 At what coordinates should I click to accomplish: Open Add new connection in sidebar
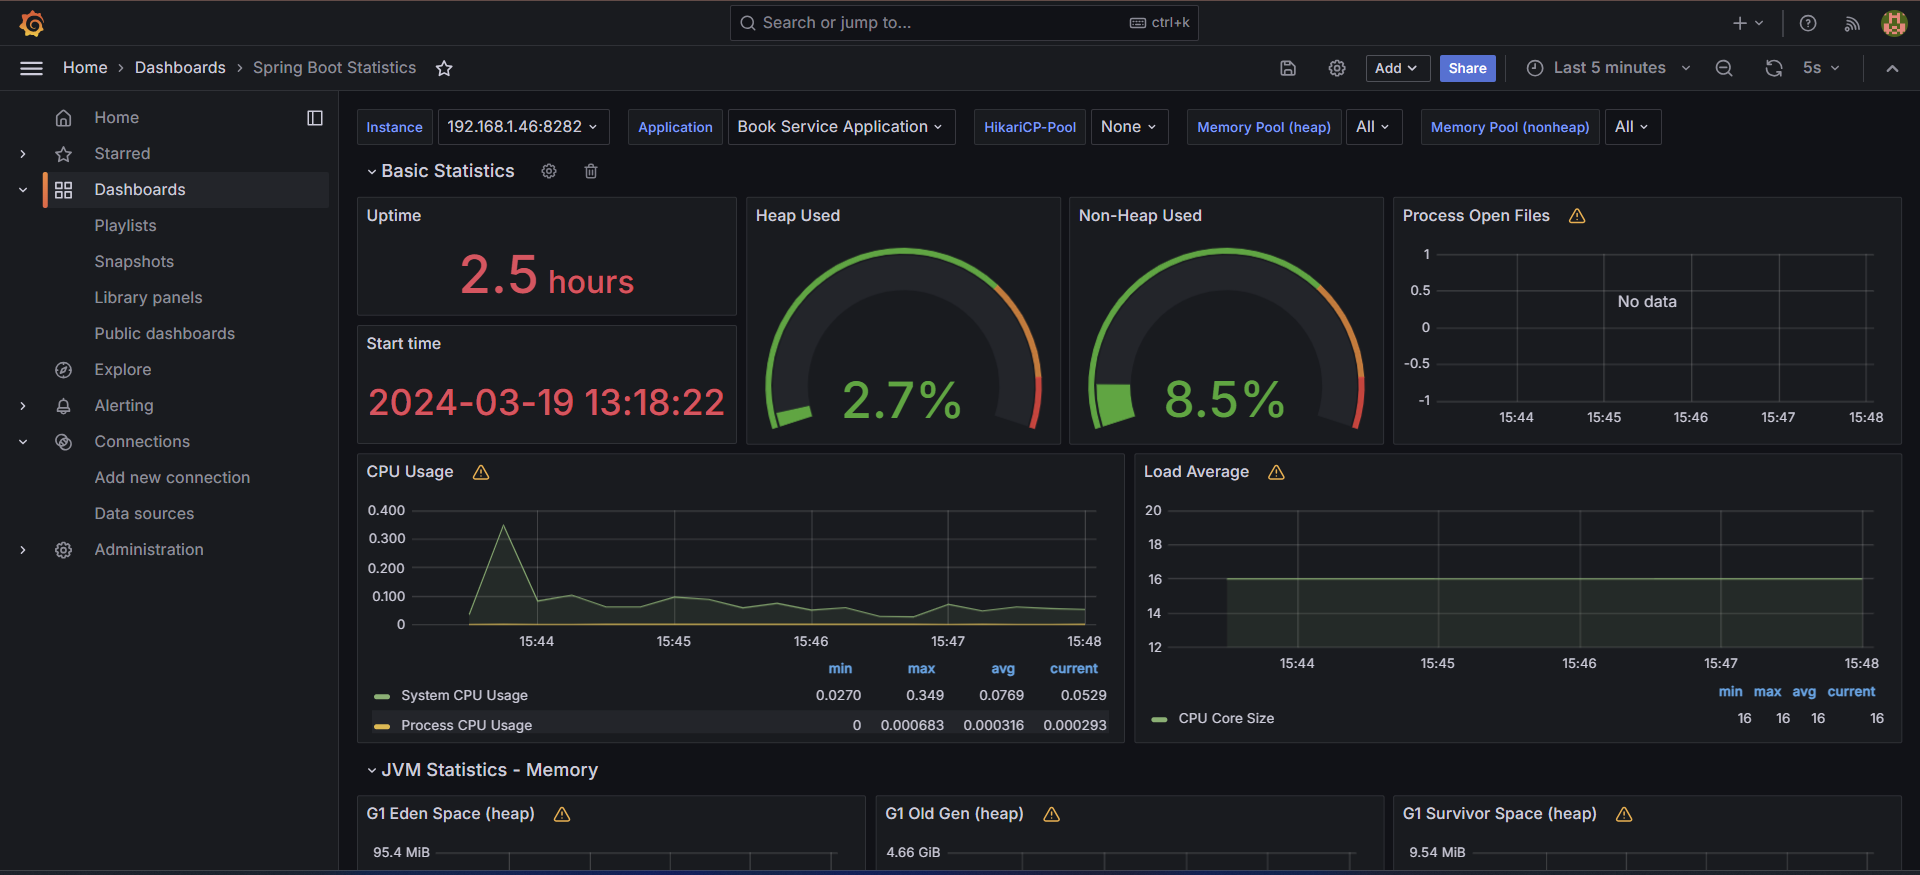[x=172, y=478]
